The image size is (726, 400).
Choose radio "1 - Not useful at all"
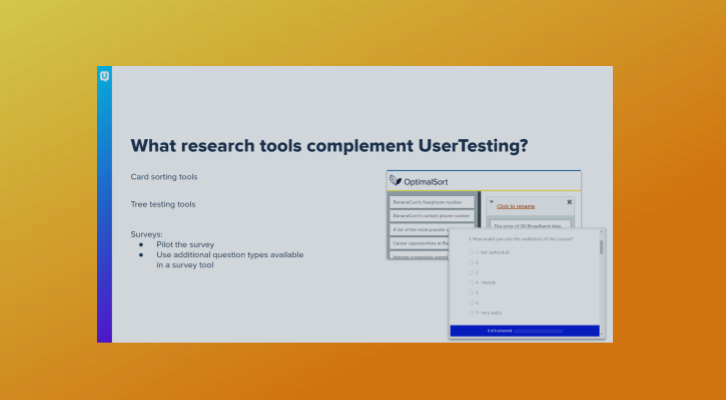pyautogui.click(x=471, y=252)
